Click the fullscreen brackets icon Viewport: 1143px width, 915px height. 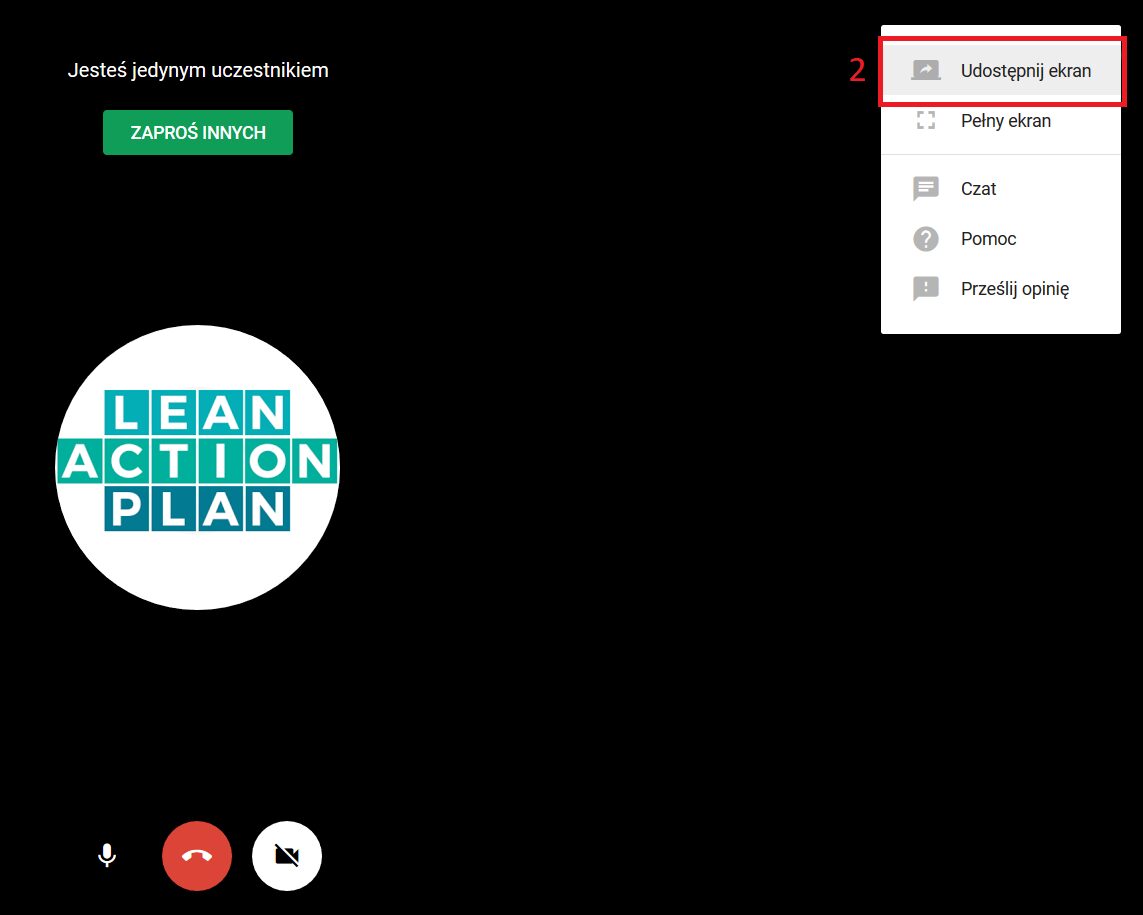(x=926, y=121)
